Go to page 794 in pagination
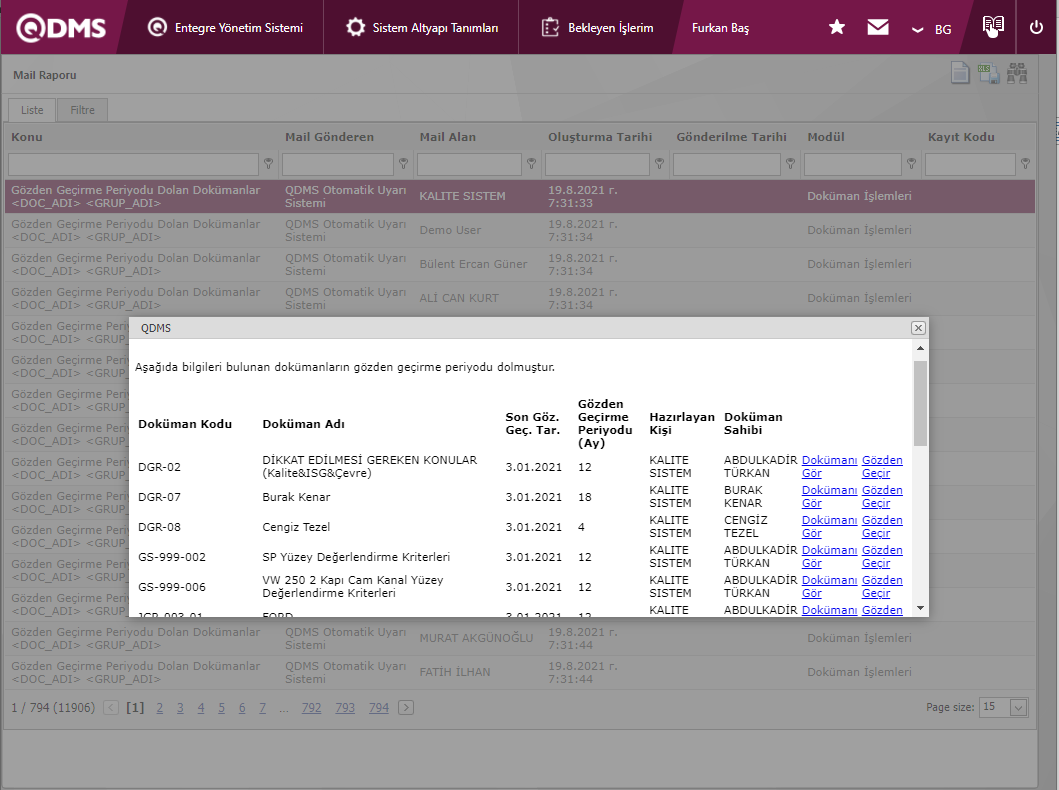1059x790 pixels. point(378,708)
